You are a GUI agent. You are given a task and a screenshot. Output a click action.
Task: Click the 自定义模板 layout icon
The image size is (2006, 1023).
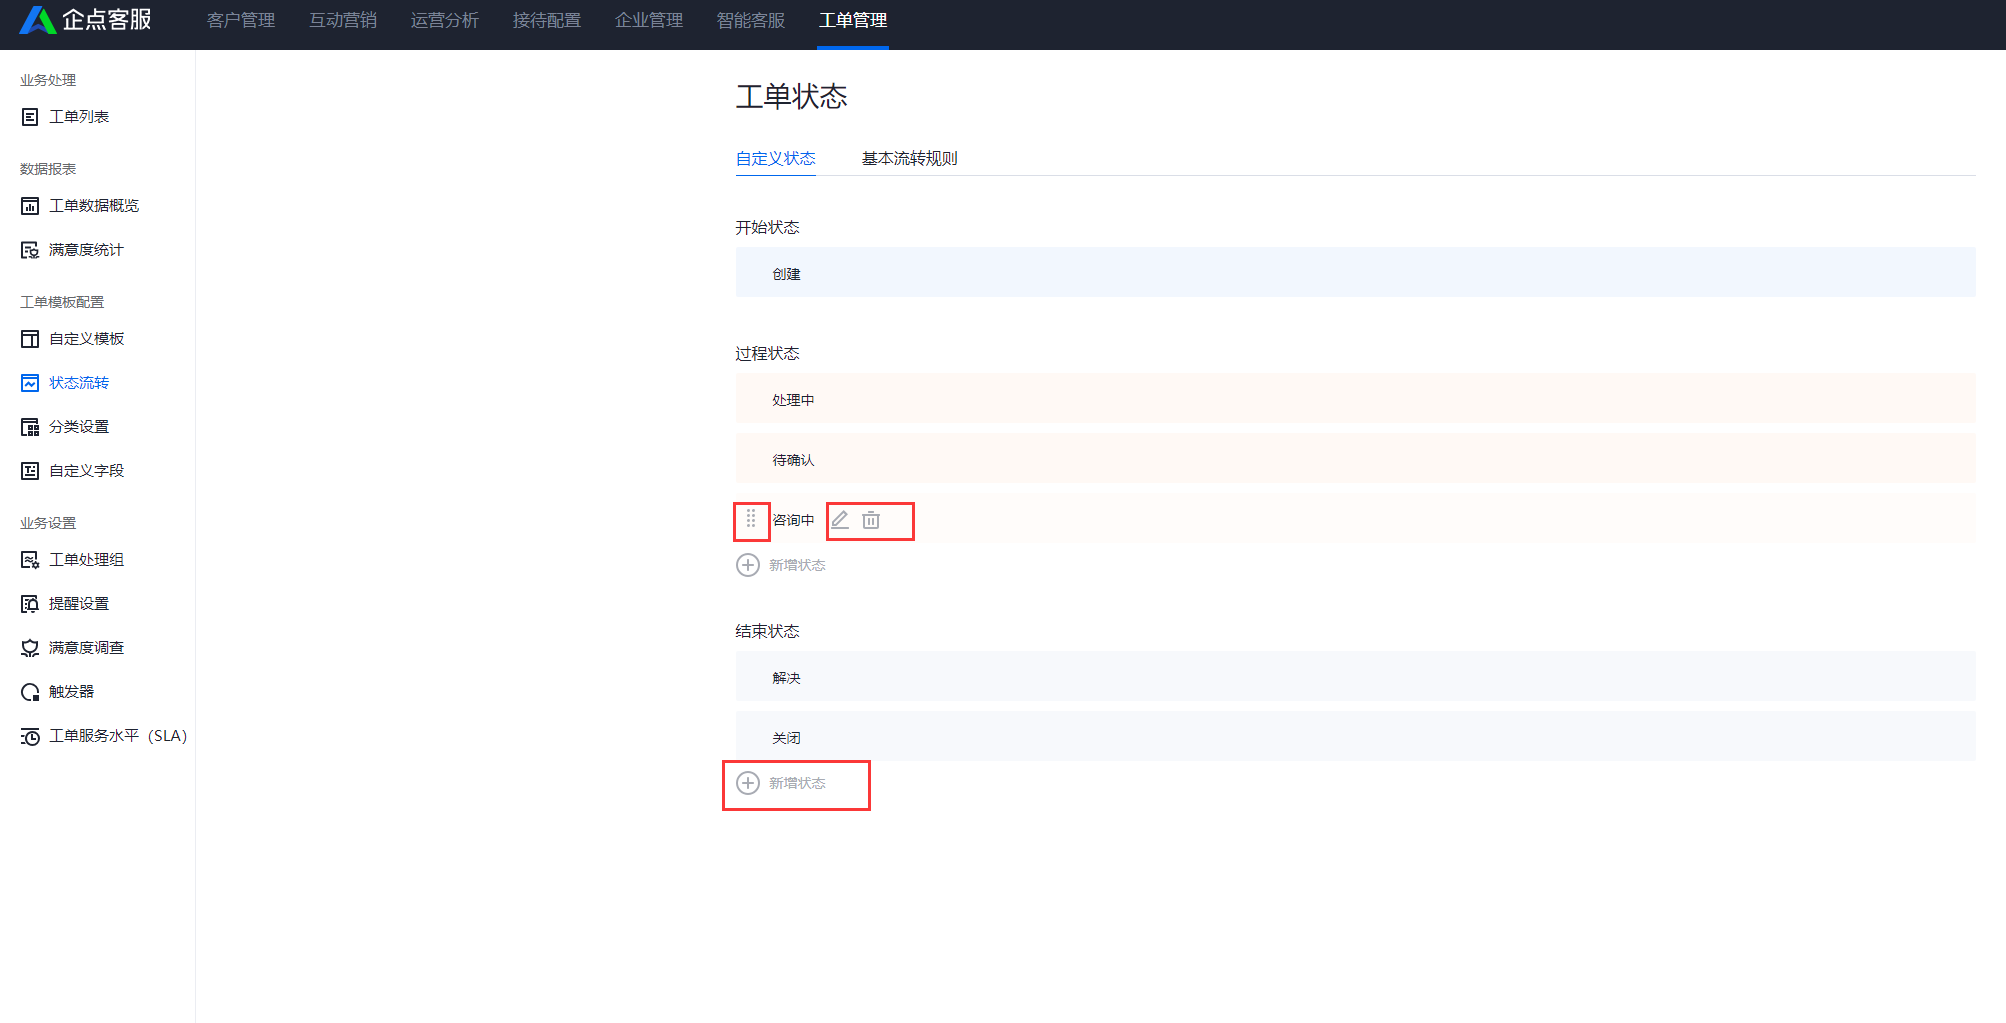coord(30,339)
